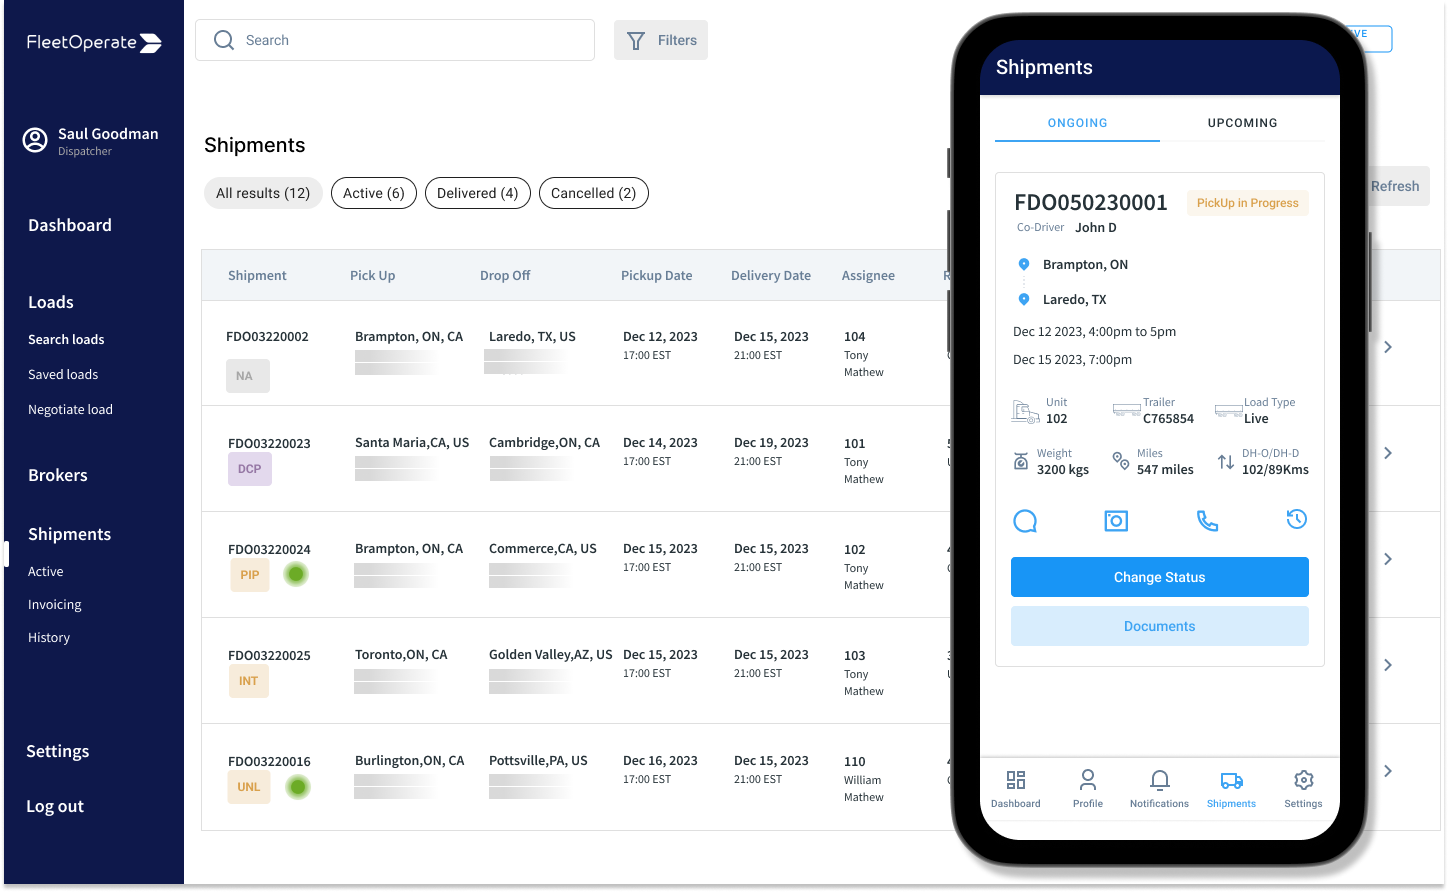Tap the phone call icon
1448x892 pixels.
point(1207,520)
